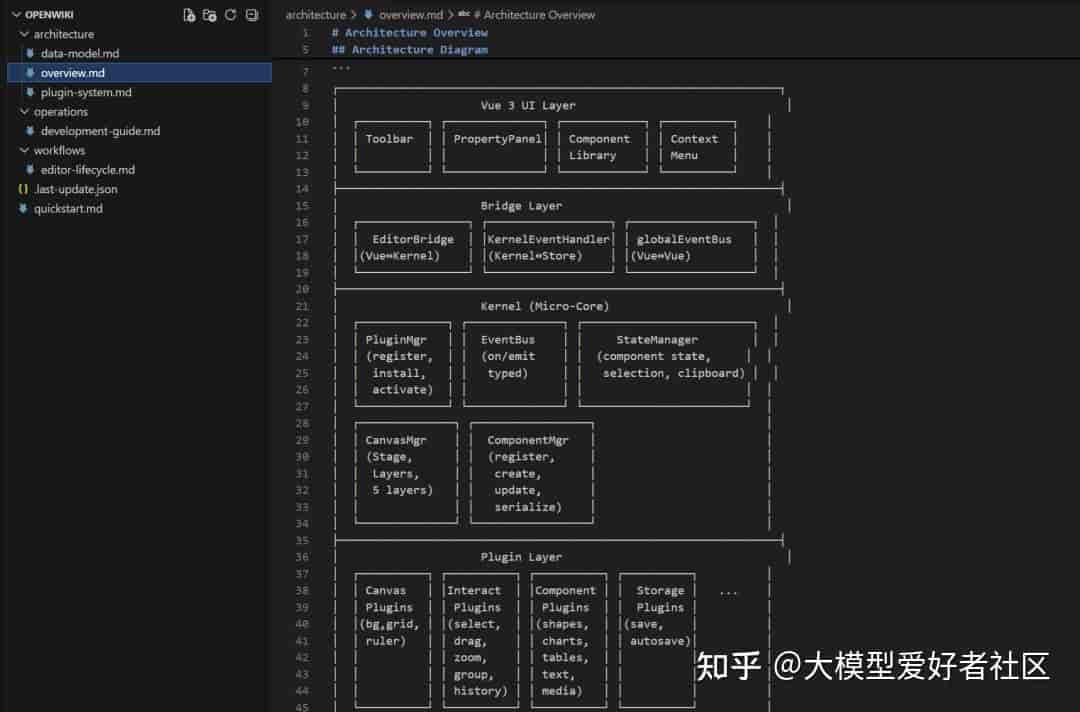Click the 'Toolbar' box text in diagram

pos(389,138)
